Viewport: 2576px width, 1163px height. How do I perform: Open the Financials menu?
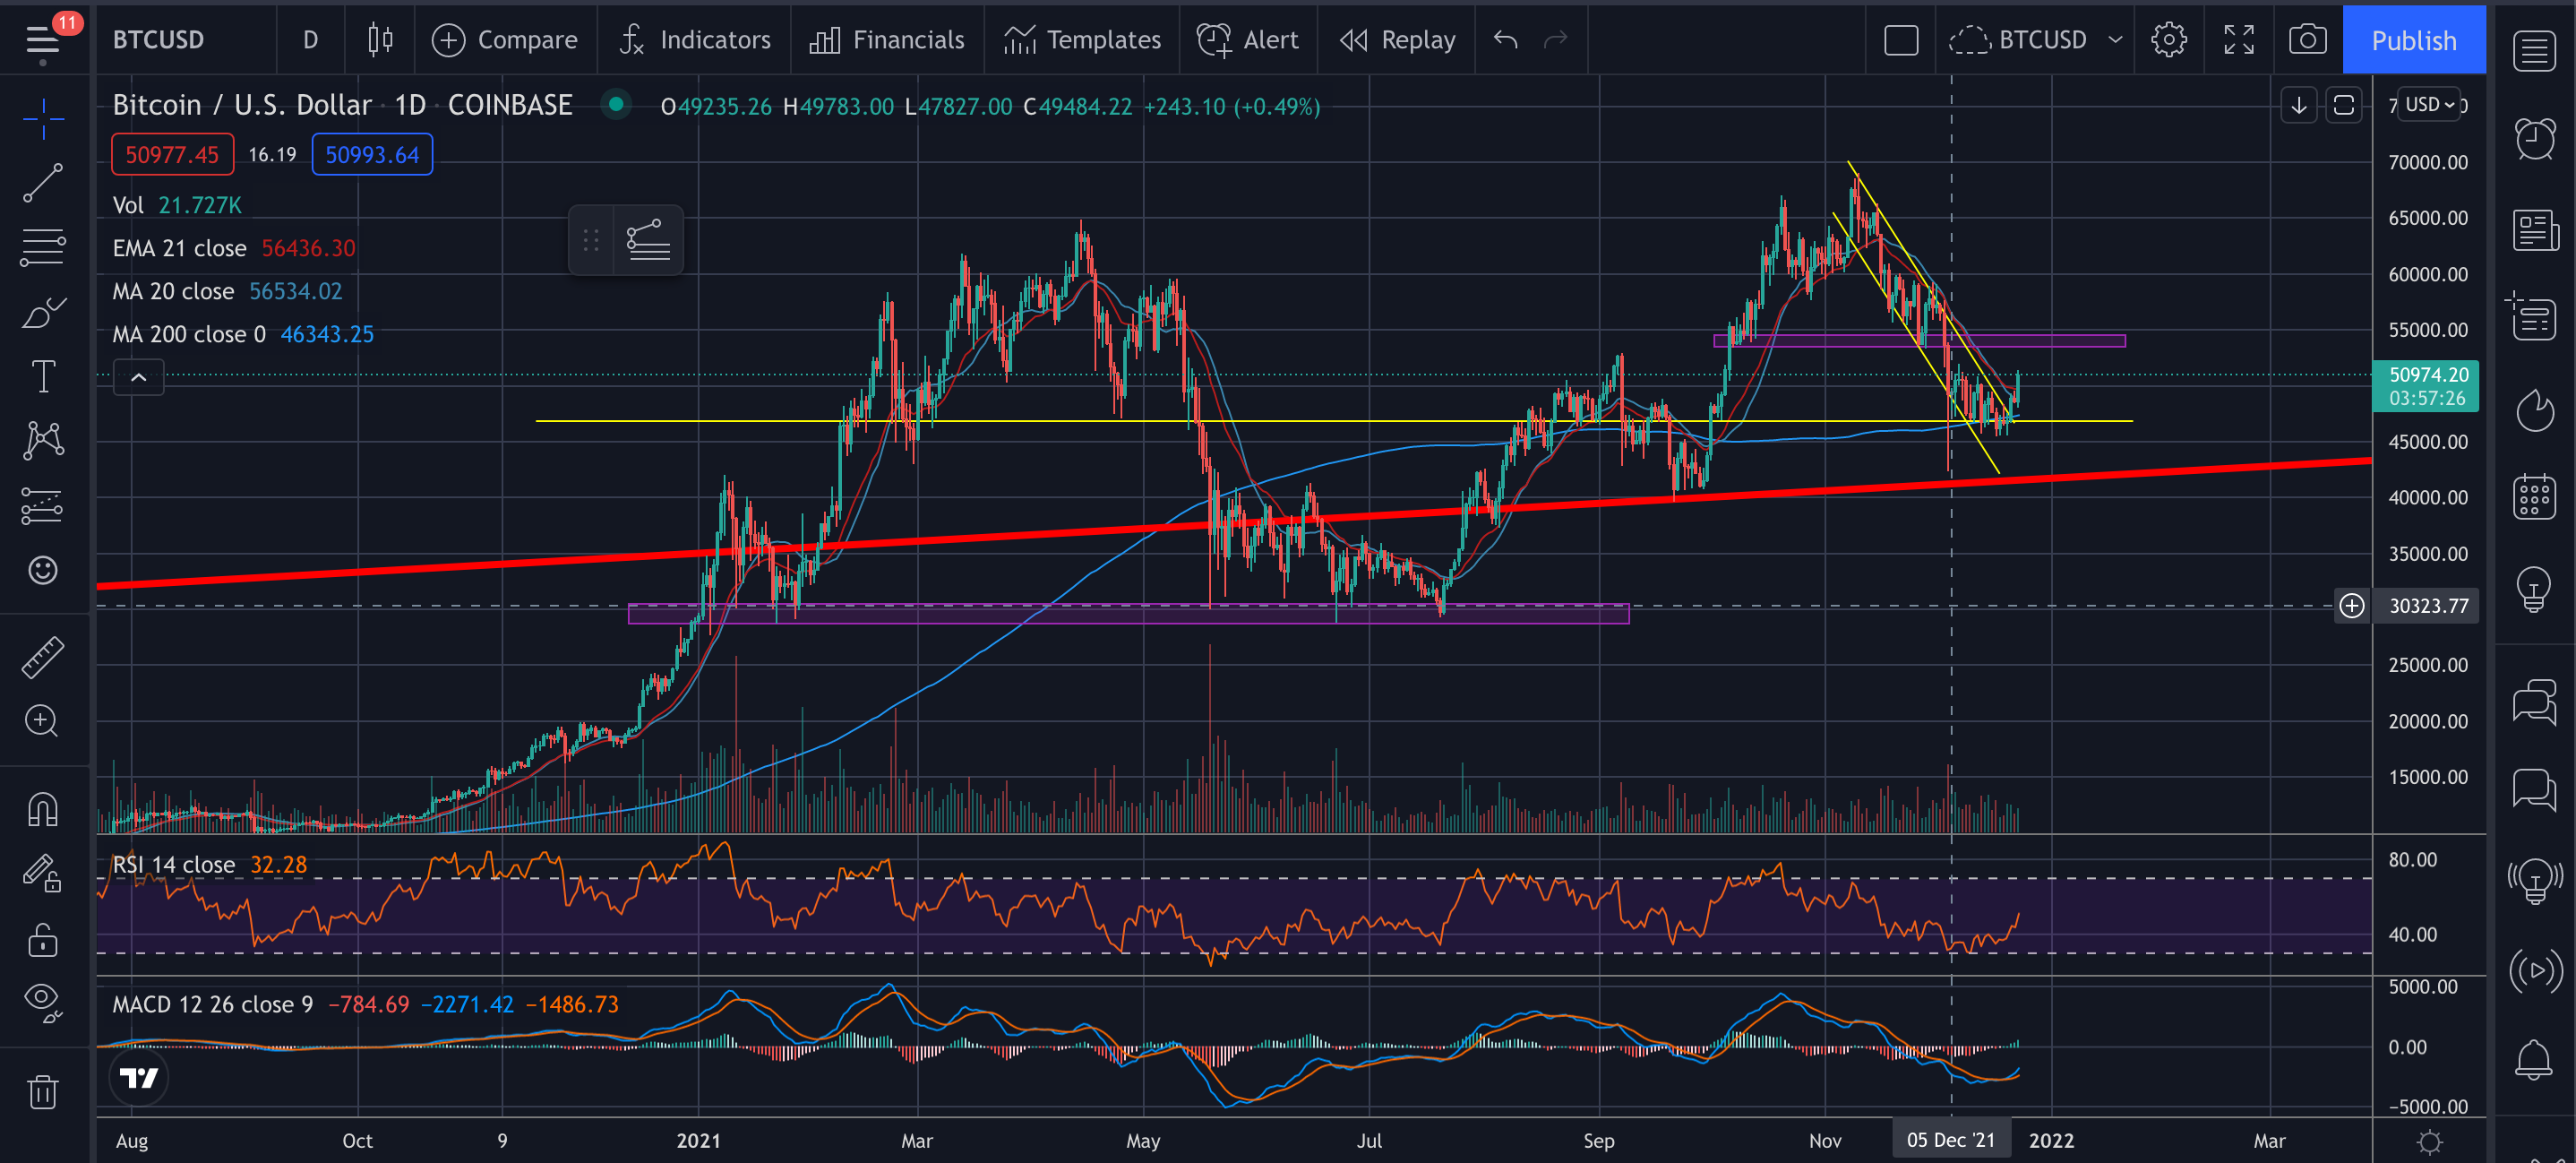(x=887, y=40)
